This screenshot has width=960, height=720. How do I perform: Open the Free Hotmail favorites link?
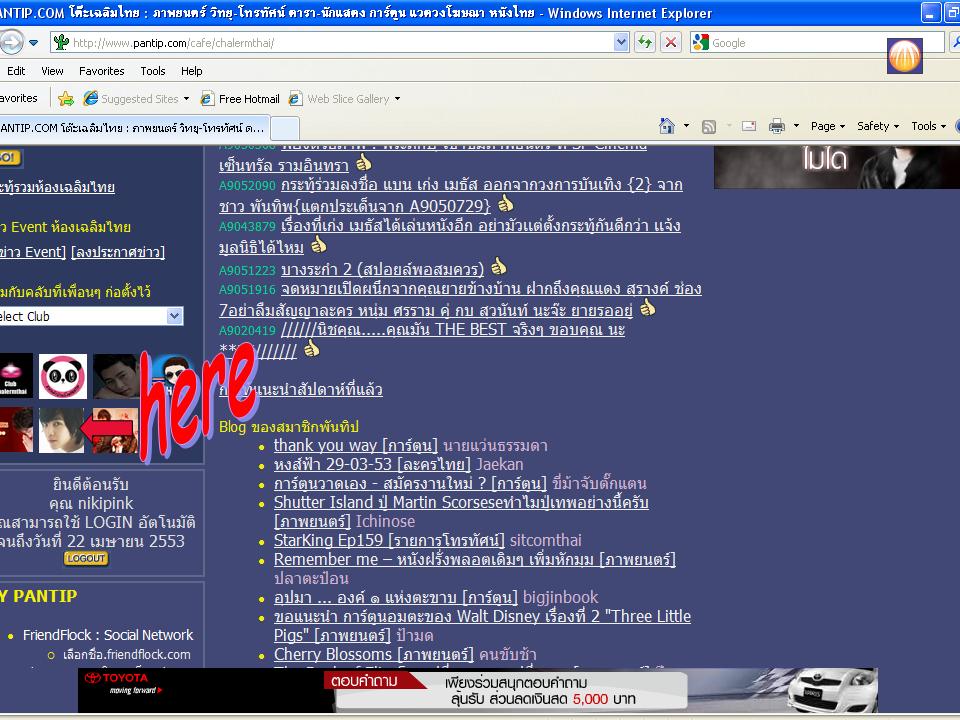click(240, 99)
